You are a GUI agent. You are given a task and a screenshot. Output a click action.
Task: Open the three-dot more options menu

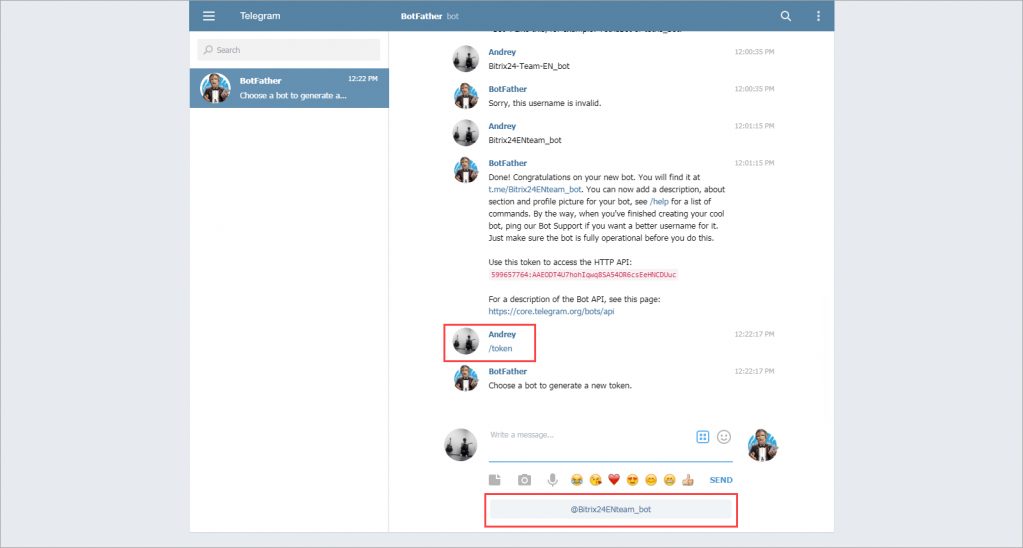818,16
